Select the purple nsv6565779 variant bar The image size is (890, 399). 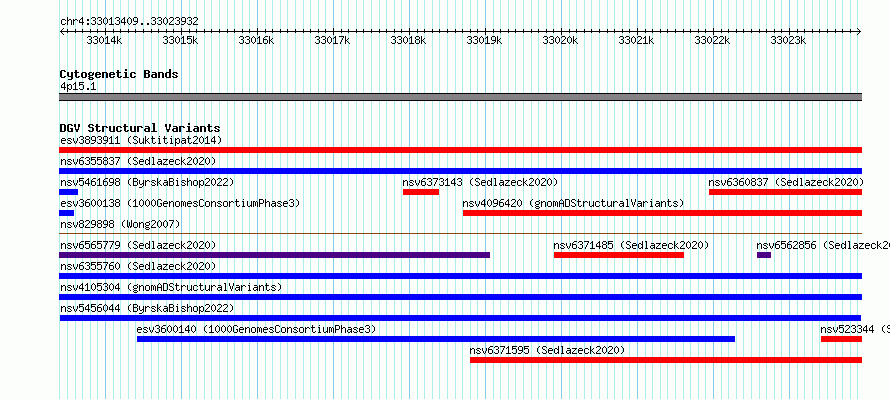(274, 255)
